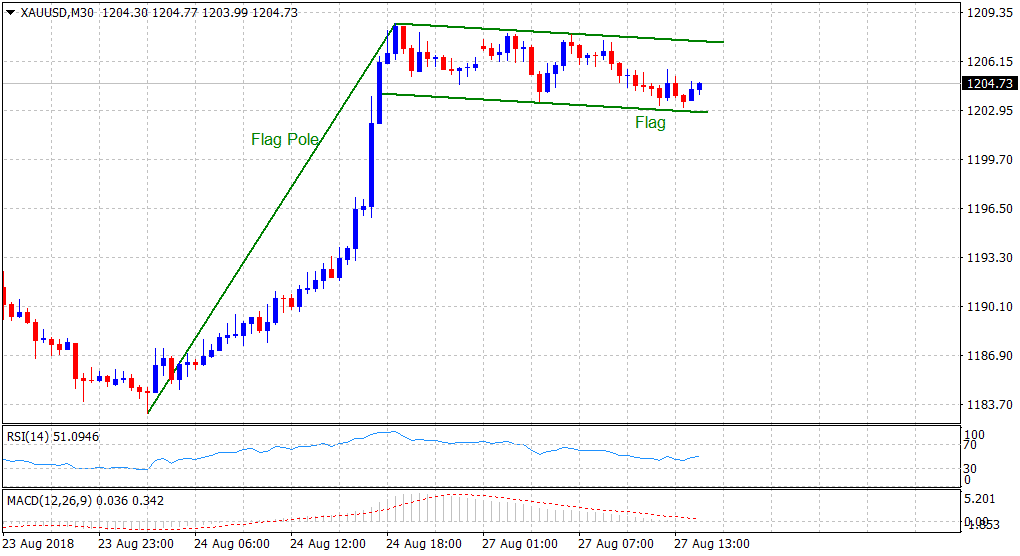Click the red dotted MACD signal line
Screen dimensions: 1020x556
pyautogui.click(x=560, y=501)
